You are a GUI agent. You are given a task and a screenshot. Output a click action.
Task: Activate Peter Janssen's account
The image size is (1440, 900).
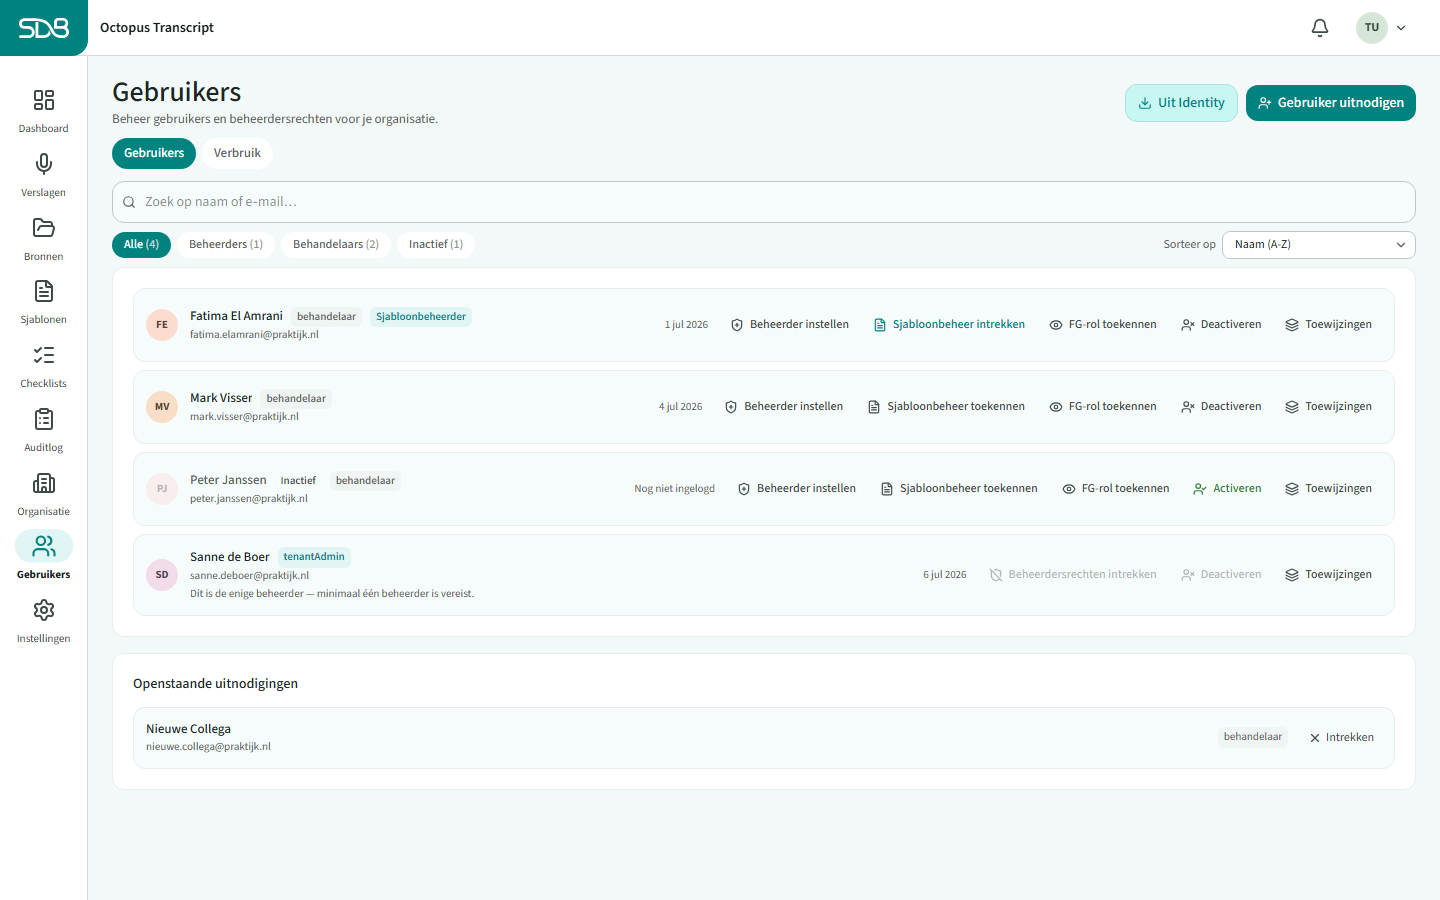point(1227,489)
